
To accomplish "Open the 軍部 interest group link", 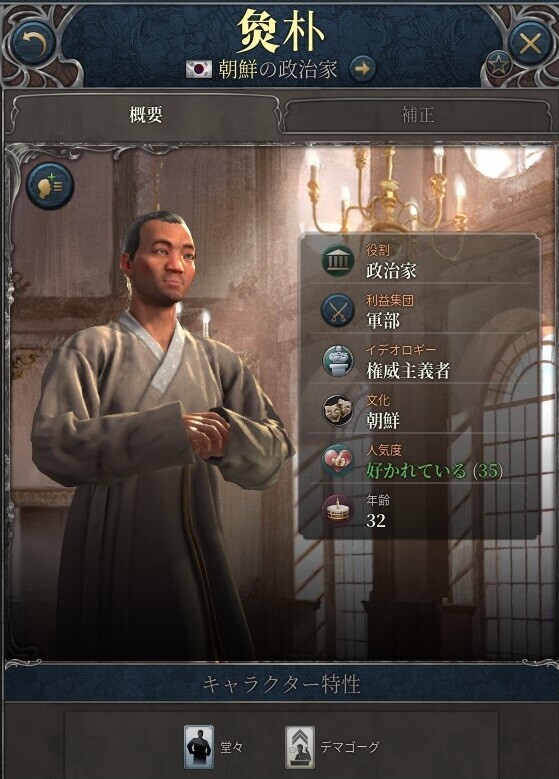I will point(383,321).
